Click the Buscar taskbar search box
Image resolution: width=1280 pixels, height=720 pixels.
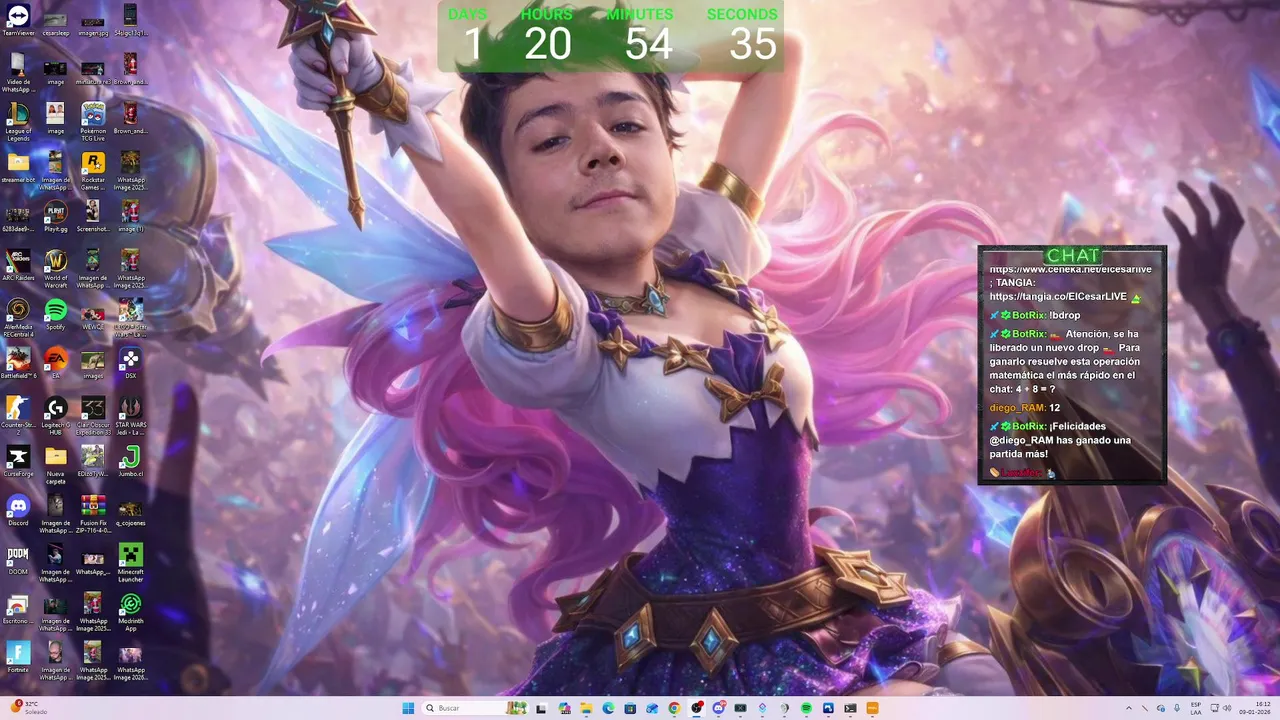[x=474, y=708]
